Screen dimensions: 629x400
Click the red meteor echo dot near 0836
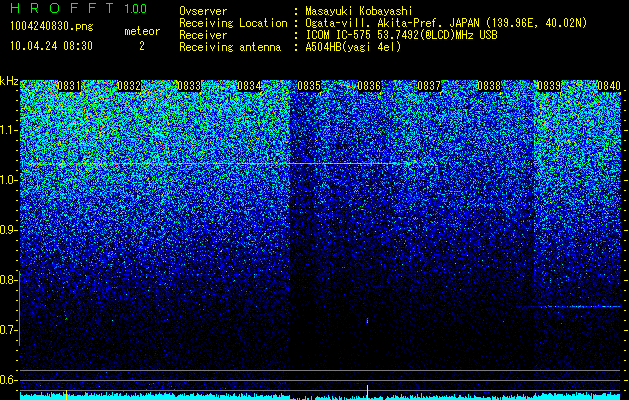pos(367,321)
